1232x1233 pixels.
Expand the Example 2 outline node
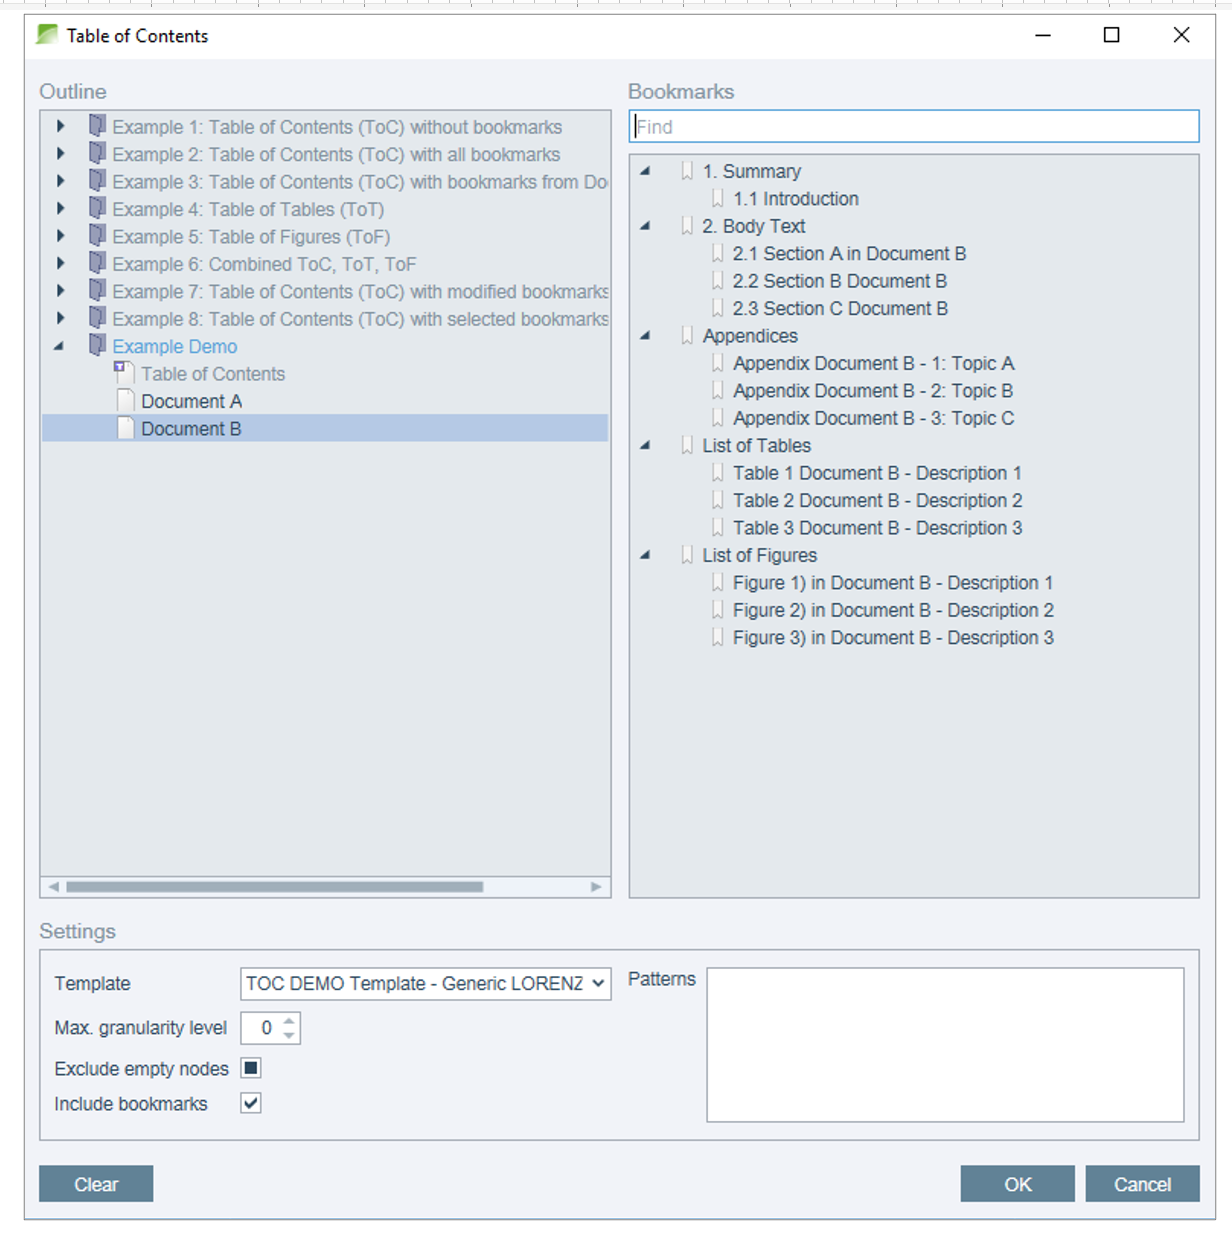[x=61, y=153]
